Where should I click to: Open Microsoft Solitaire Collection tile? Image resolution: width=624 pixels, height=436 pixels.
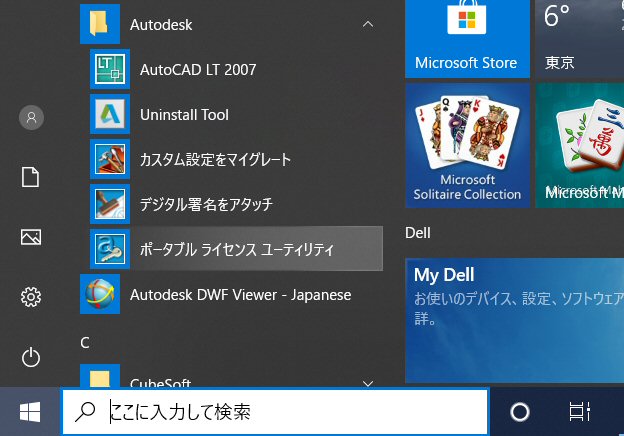(x=468, y=145)
